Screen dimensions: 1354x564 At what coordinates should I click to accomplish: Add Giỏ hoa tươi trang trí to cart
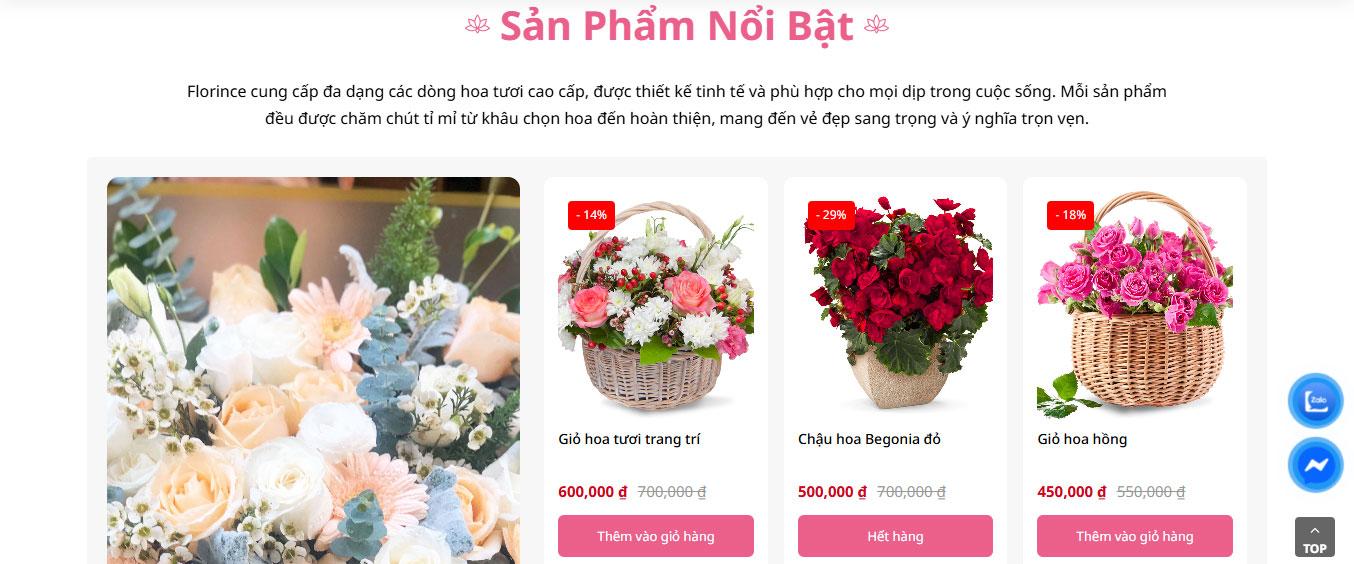[656, 536]
